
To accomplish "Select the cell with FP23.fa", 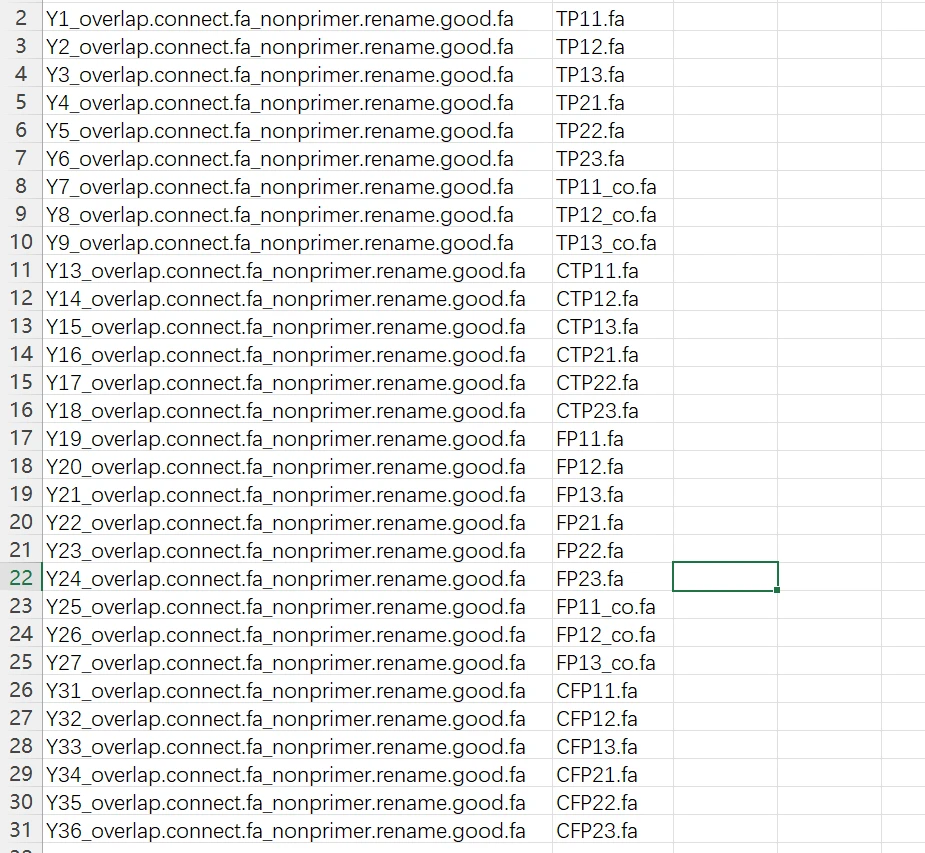I will click(589, 579).
